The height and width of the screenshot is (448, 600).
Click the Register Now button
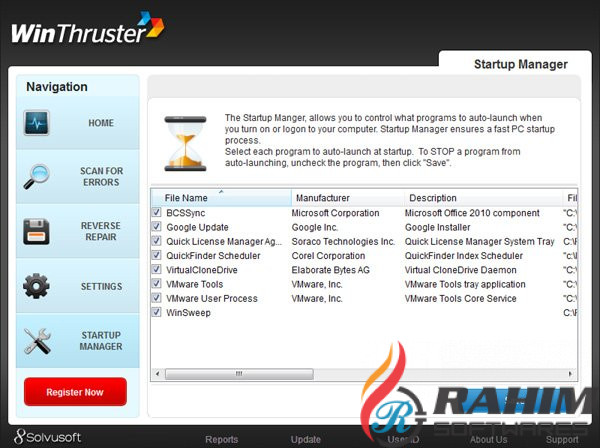75,392
